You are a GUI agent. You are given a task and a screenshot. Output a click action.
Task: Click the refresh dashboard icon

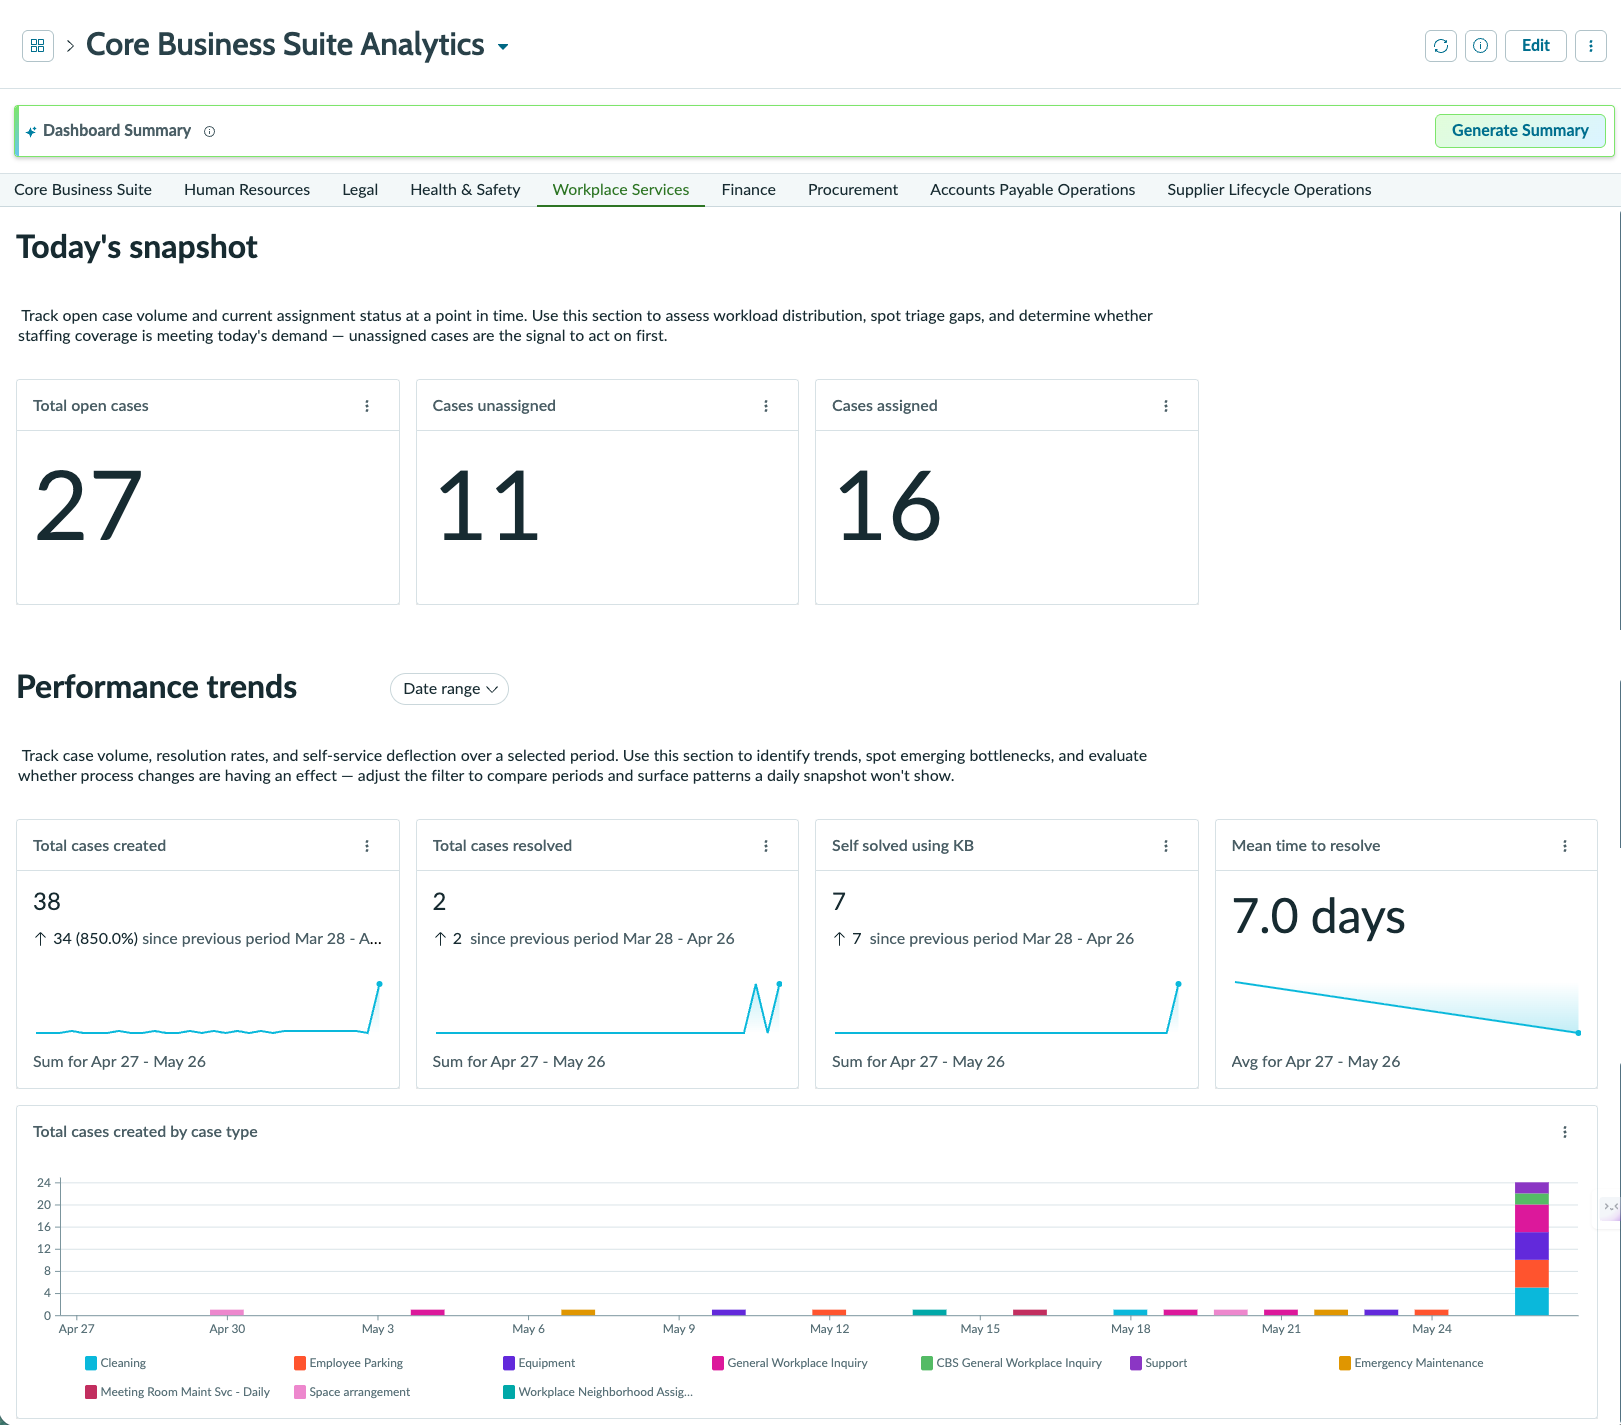click(1441, 46)
